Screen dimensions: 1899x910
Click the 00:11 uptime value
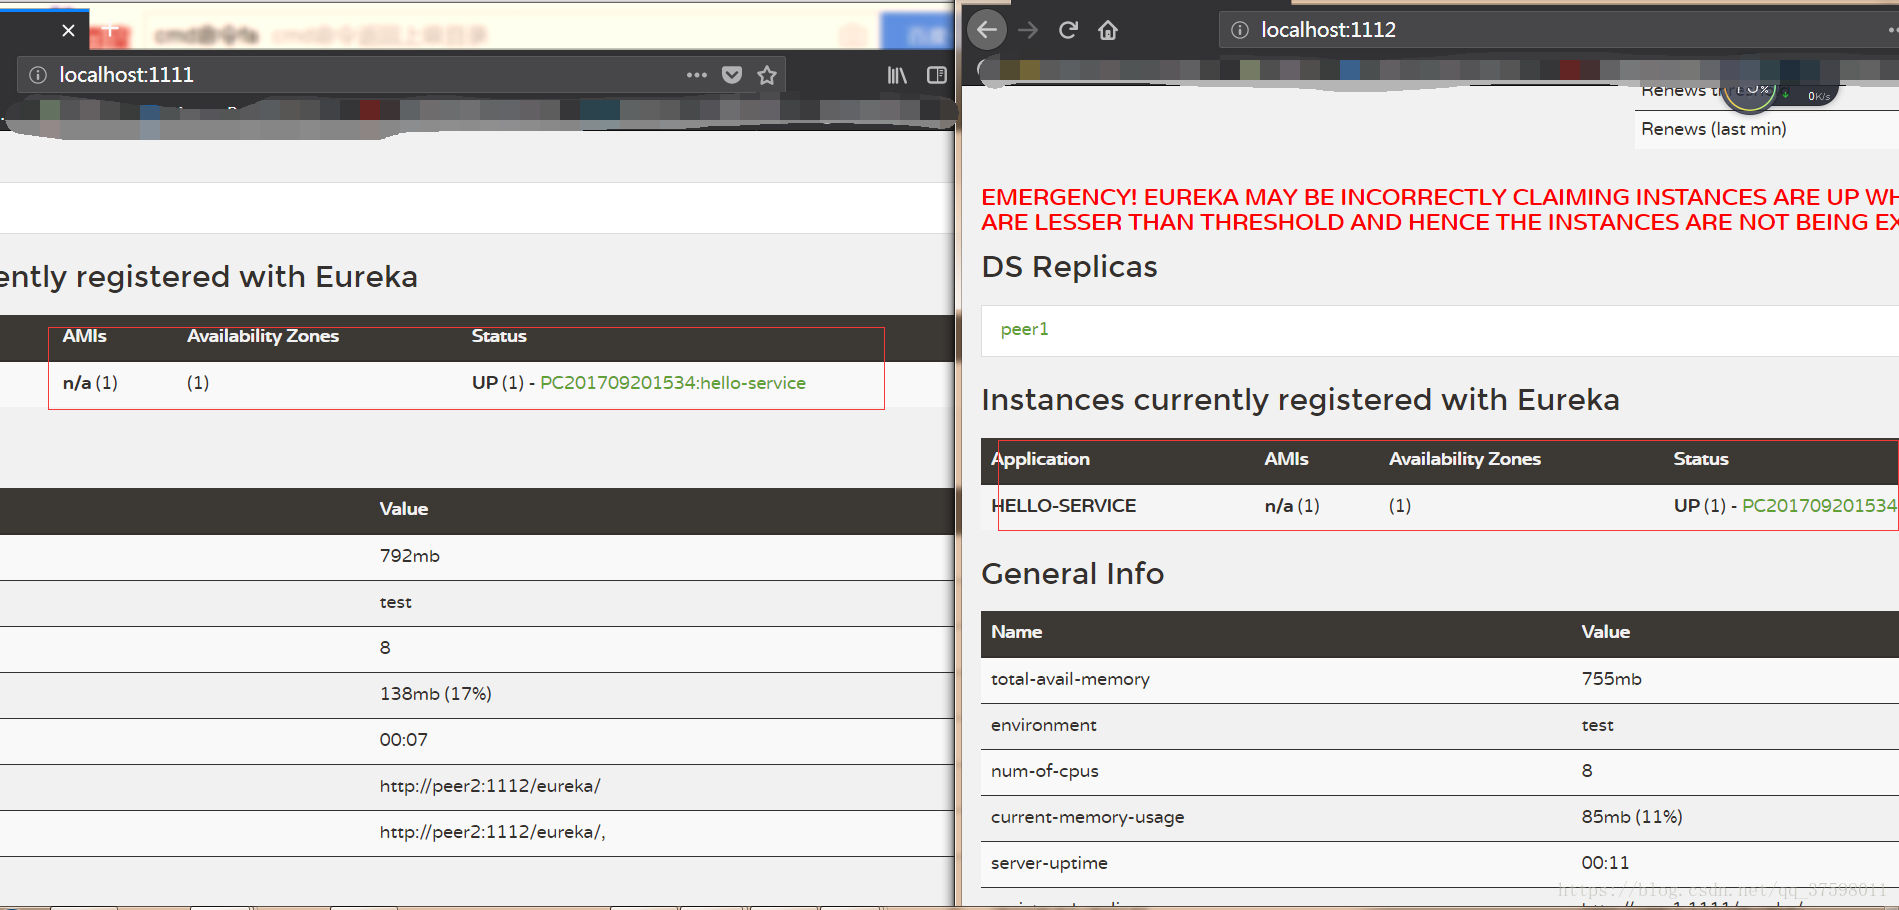[1606, 863]
